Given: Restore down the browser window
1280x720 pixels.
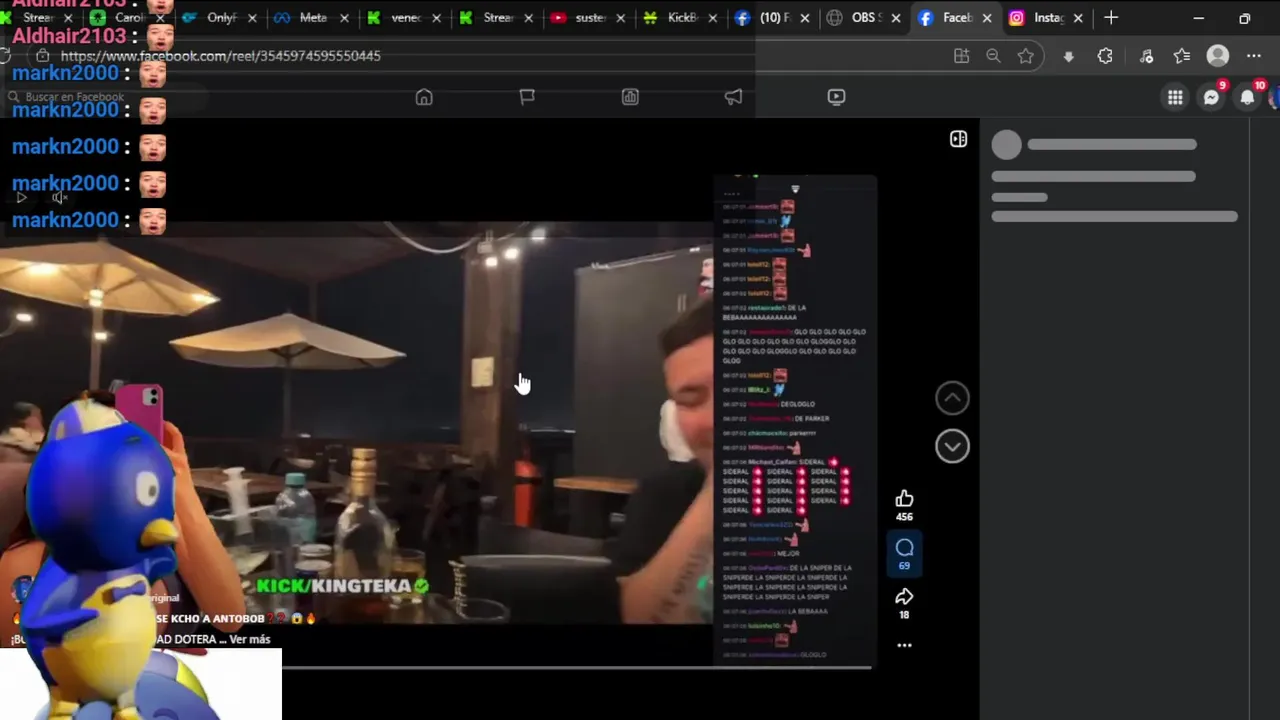Looking at the screenshot, I should click(x=1244, y=18).
